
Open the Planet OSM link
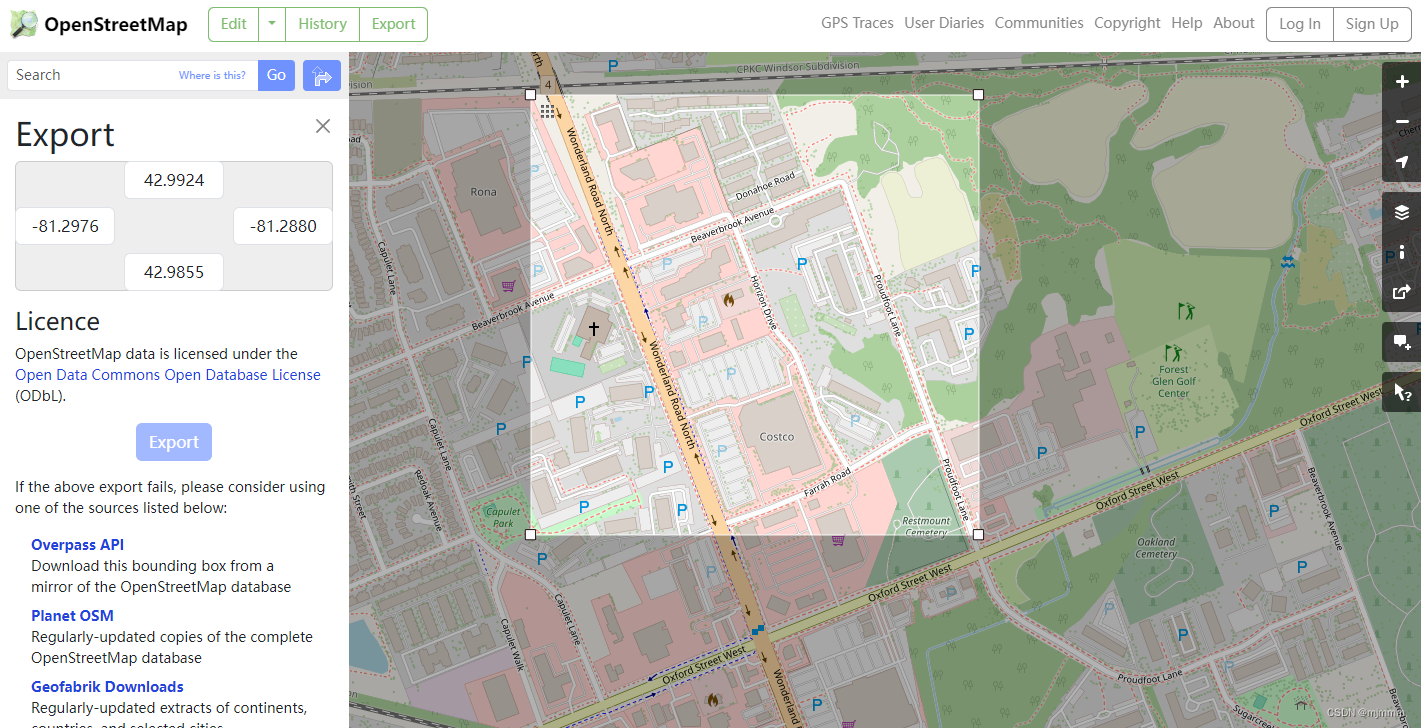point(72,615)
